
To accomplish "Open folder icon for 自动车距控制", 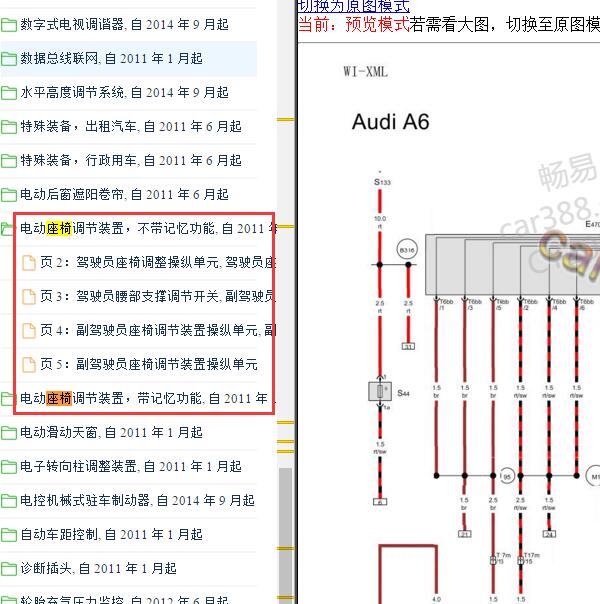I will (x=8, y=535).
